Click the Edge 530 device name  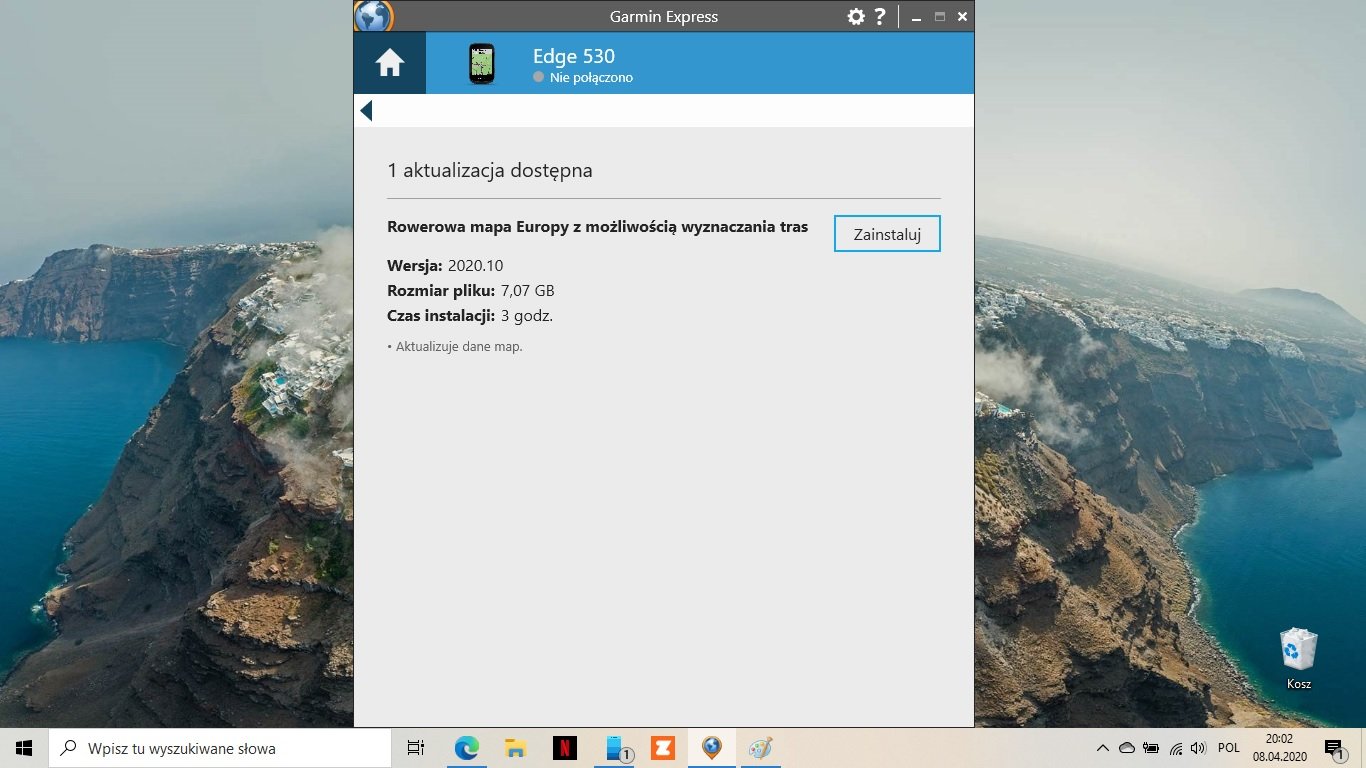point(574,56)
